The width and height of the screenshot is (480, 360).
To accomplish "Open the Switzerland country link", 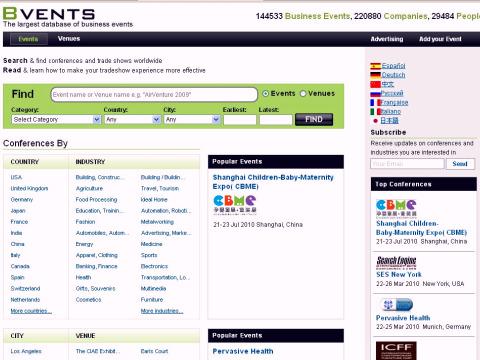I will [x=25, y=289].
